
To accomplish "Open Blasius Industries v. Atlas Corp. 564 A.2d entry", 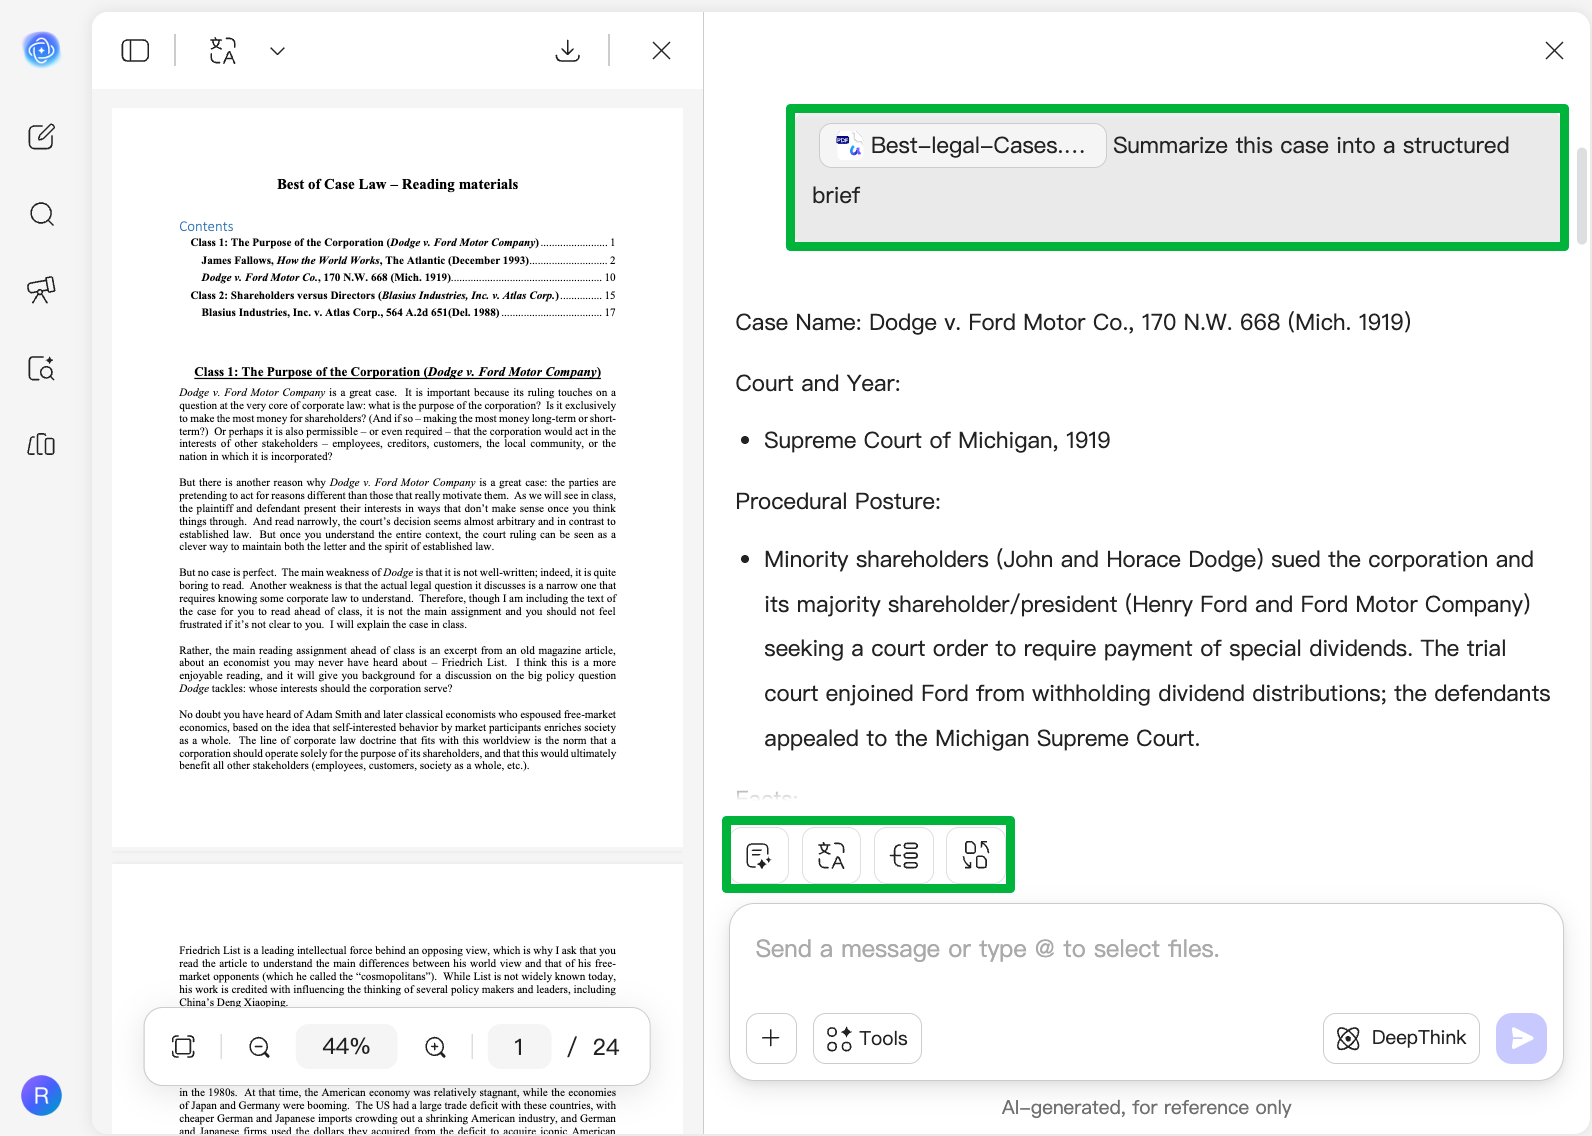I will coord(408,312).
